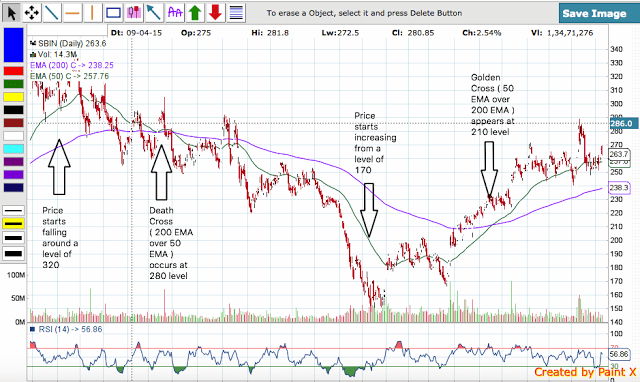The width and height of the screenshot is (640, 382).
Task: Pick the dark purple color swatch
Action: (x=13, y=162)
